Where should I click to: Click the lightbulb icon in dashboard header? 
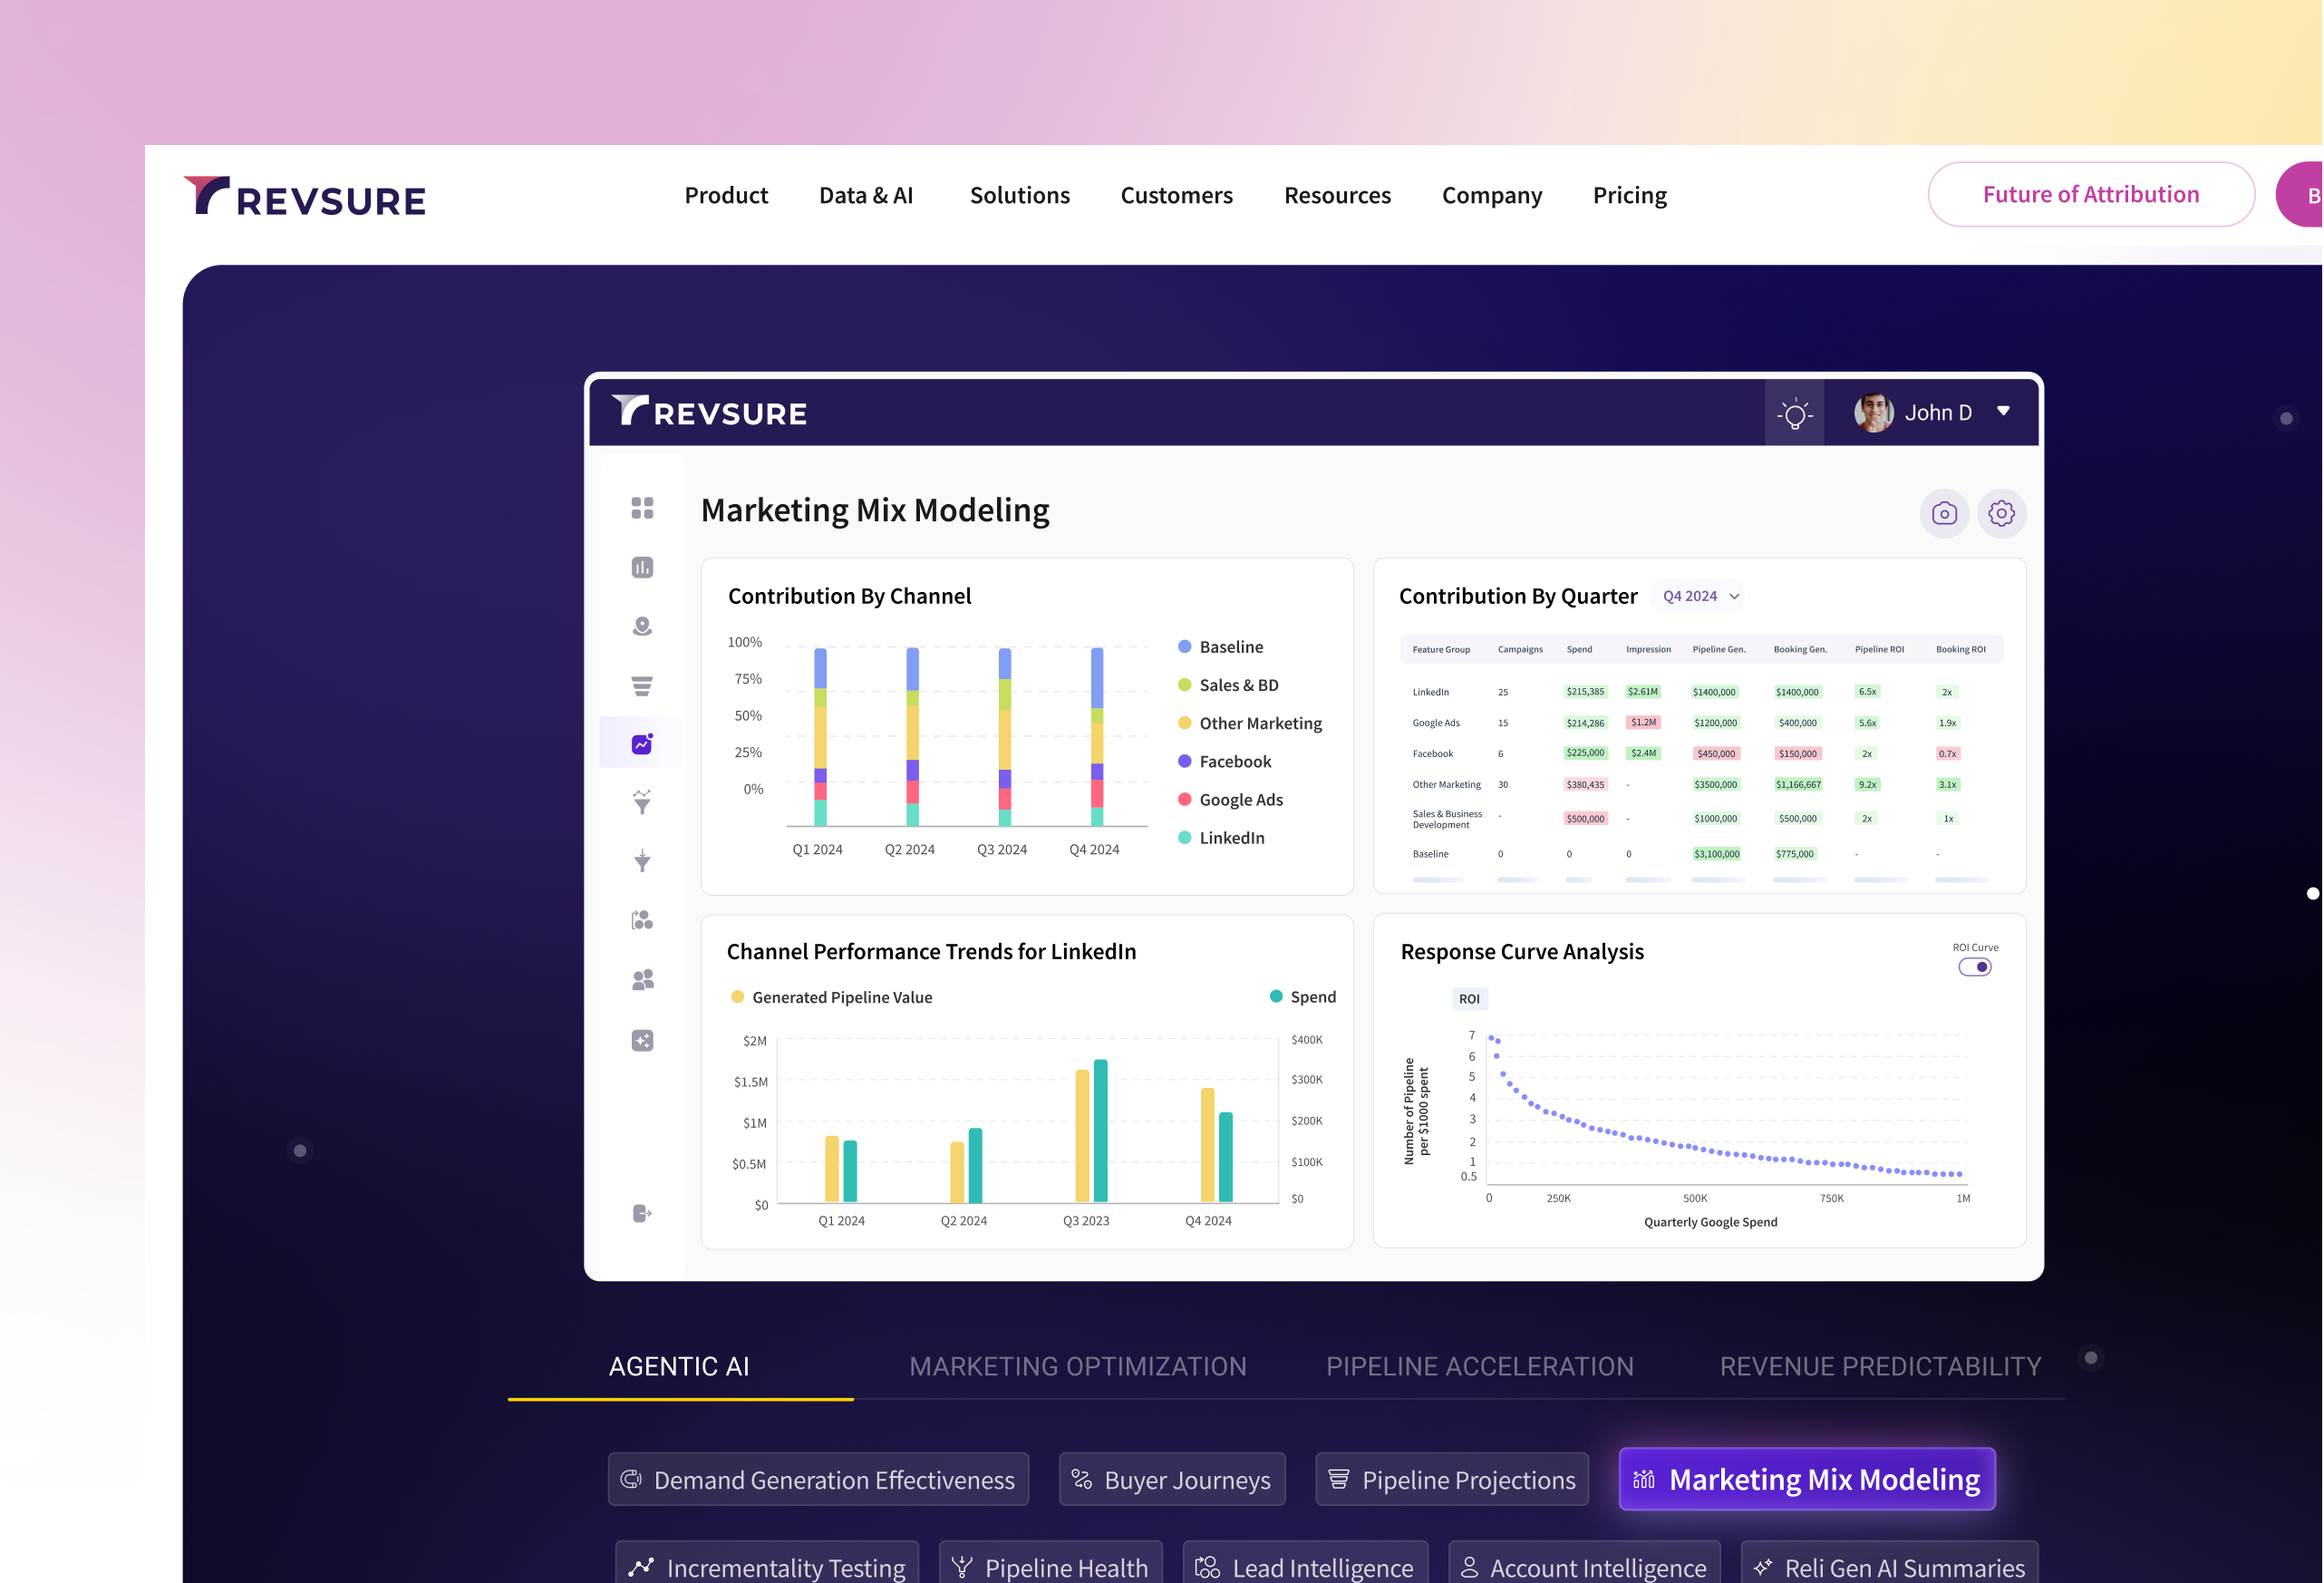coord(1794,413)
